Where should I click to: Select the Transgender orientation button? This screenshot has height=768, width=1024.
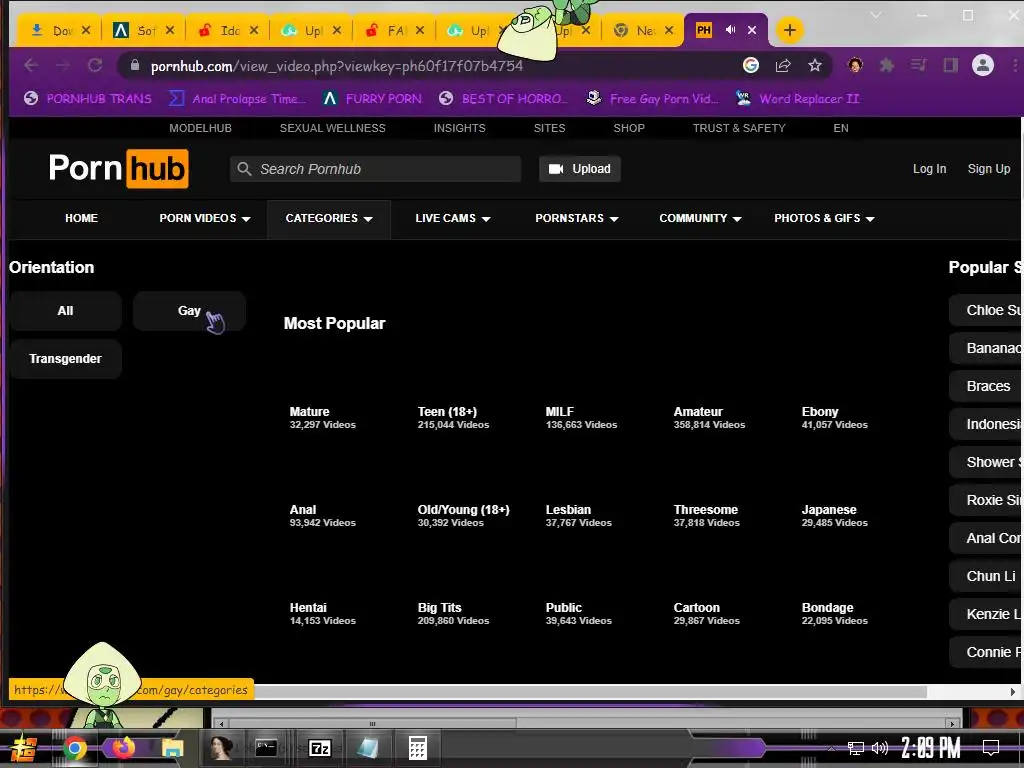(x=65, y=359)
